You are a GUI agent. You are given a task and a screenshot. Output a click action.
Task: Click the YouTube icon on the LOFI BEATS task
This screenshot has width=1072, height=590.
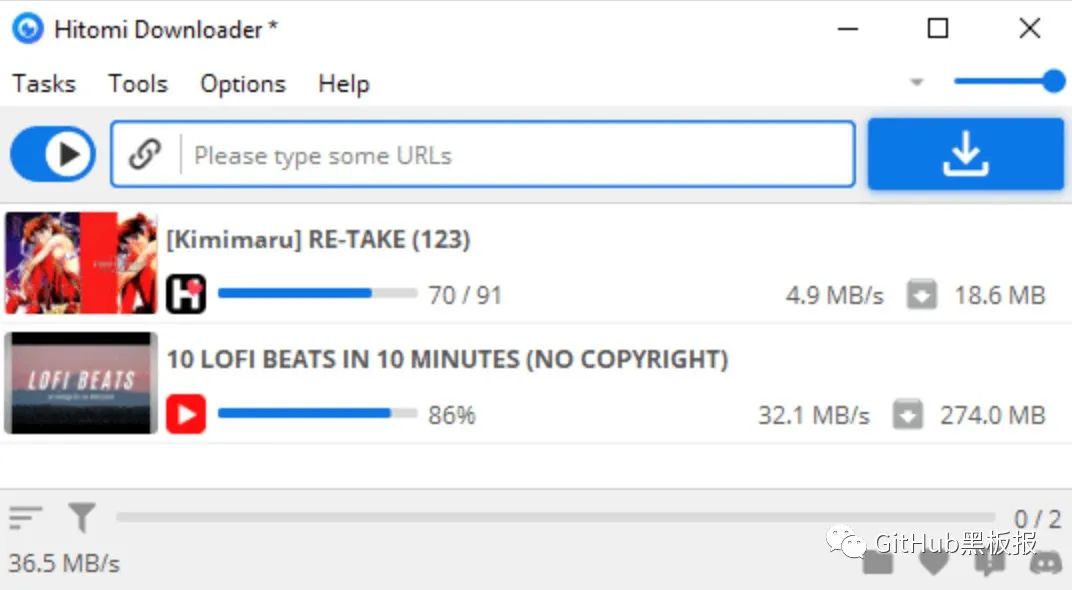(x=186, y=414)
